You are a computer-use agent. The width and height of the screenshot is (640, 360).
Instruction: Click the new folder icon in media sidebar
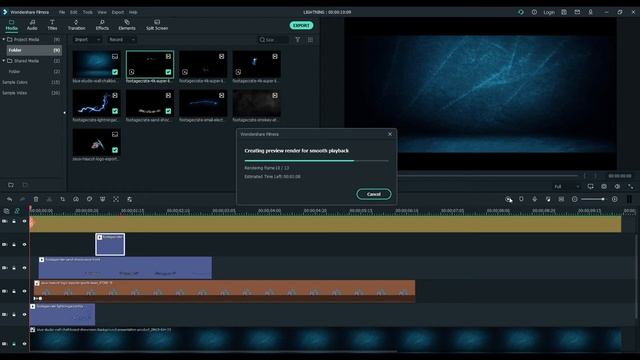pos(11,185)
